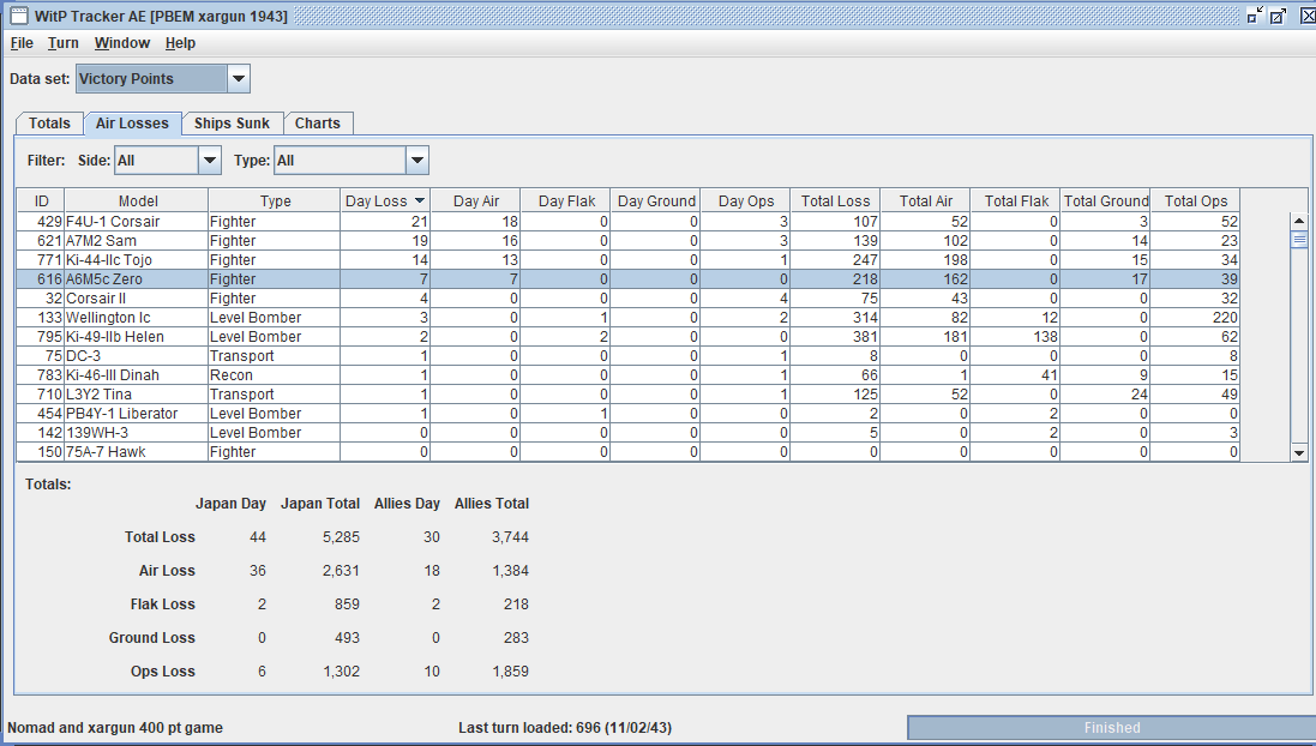Click the window system menu icon
The image size is (1316, 746).
click(x=18, y=16)
